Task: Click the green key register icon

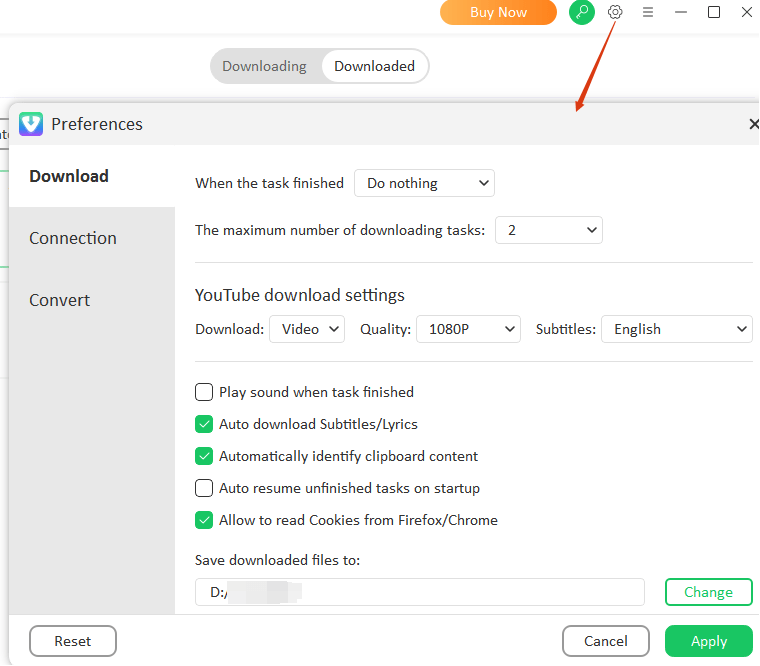Action: [x=581, y=12]
